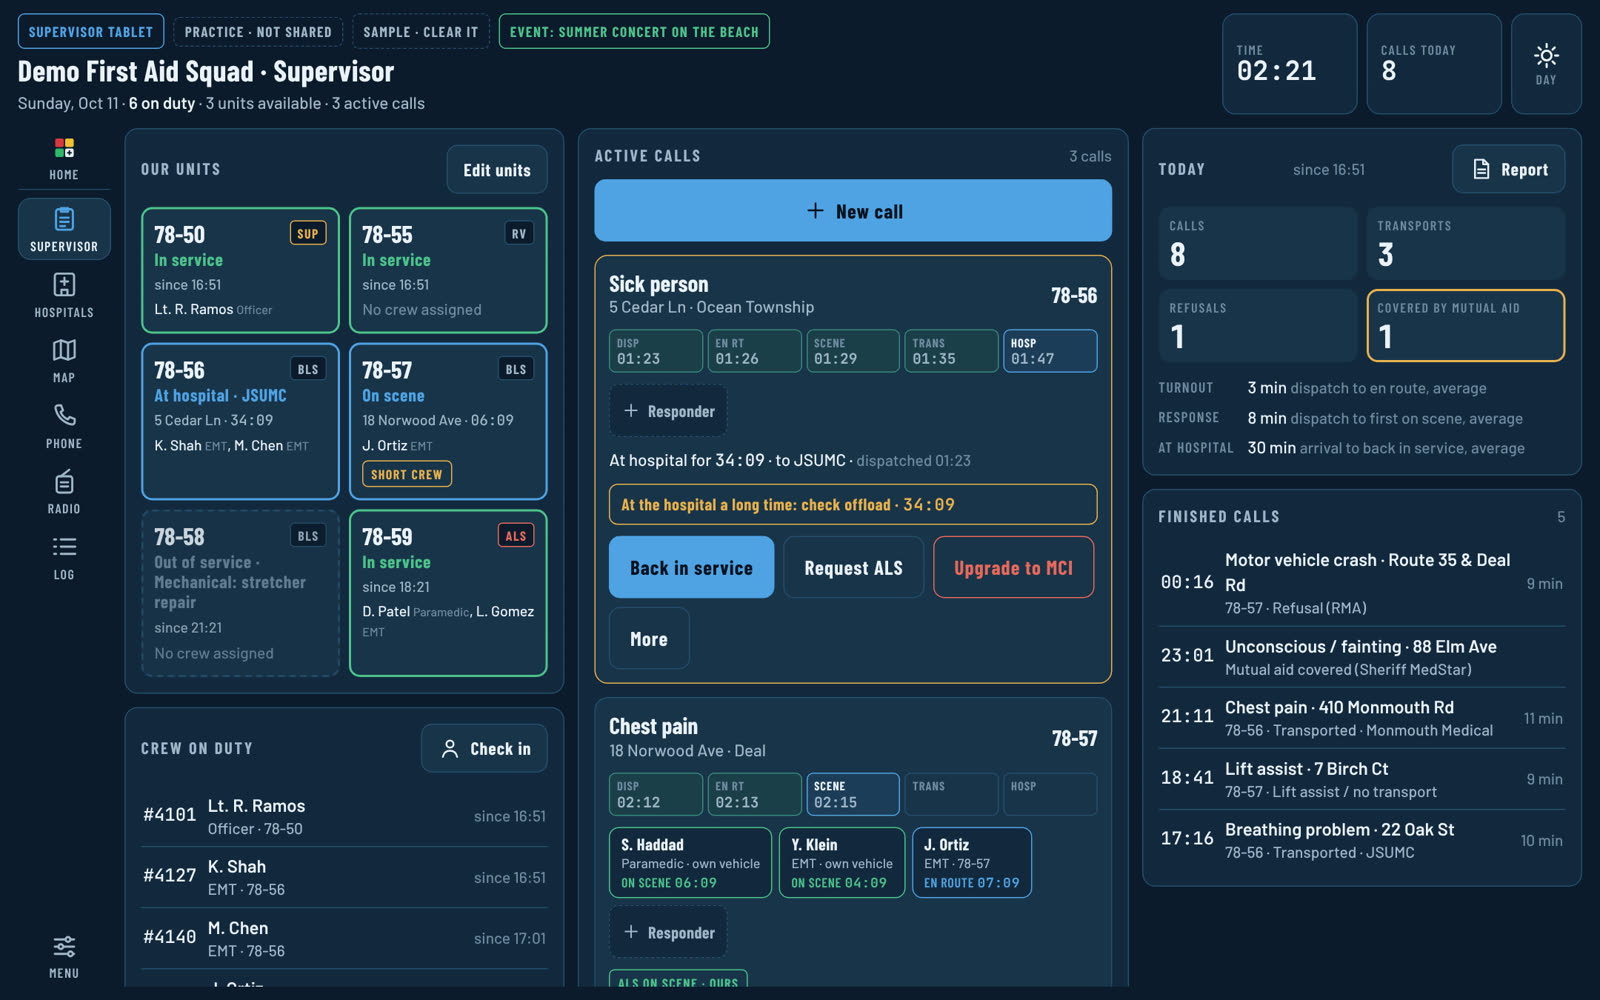Click Request ALS button
Image resolution: width=1600 pixels, height=1000 pixels.
[853, 567]
